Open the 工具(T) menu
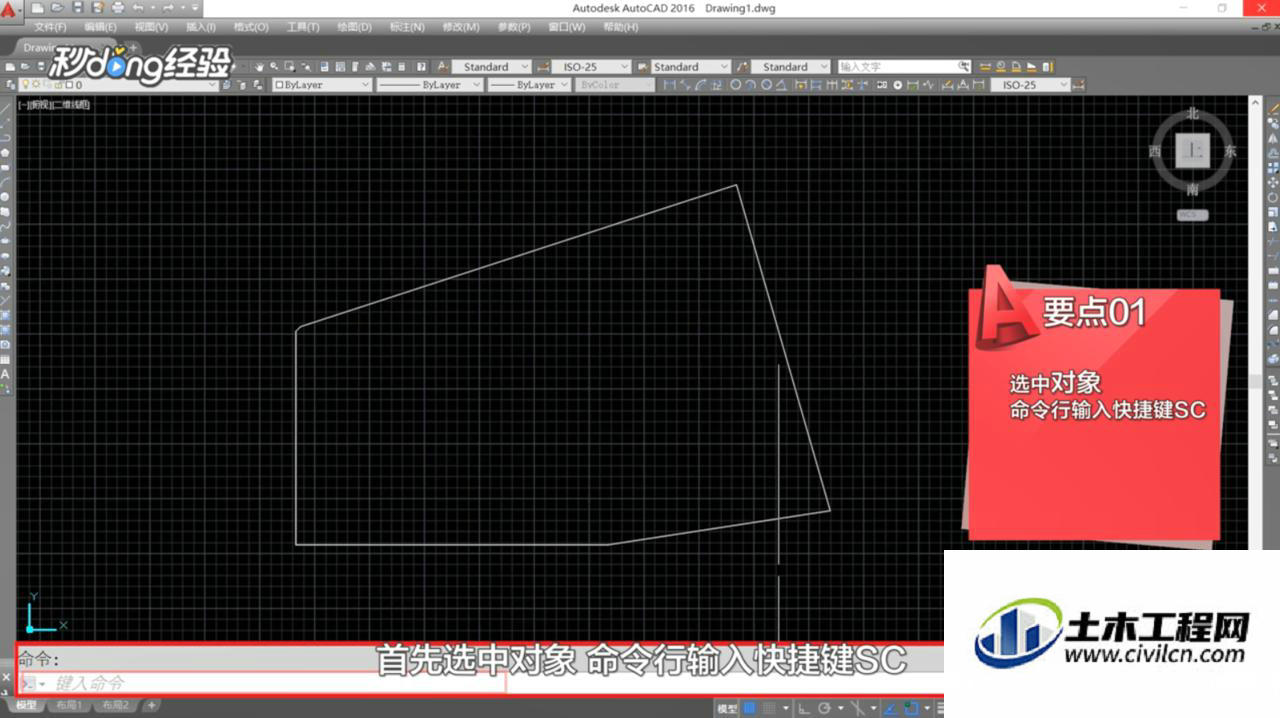1280x718 pixels. (x=302, y=27)
